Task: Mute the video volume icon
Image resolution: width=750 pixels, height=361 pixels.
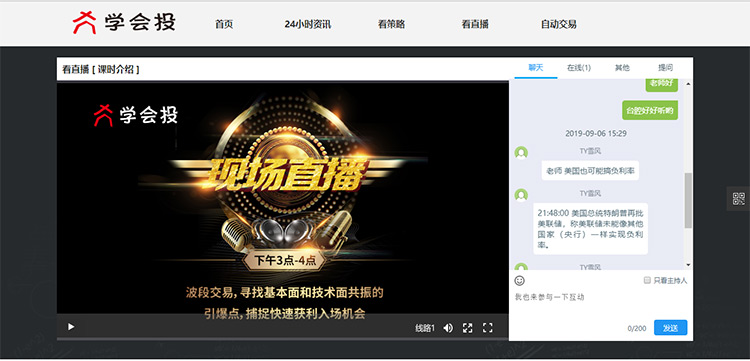Action: pos(448,328)
